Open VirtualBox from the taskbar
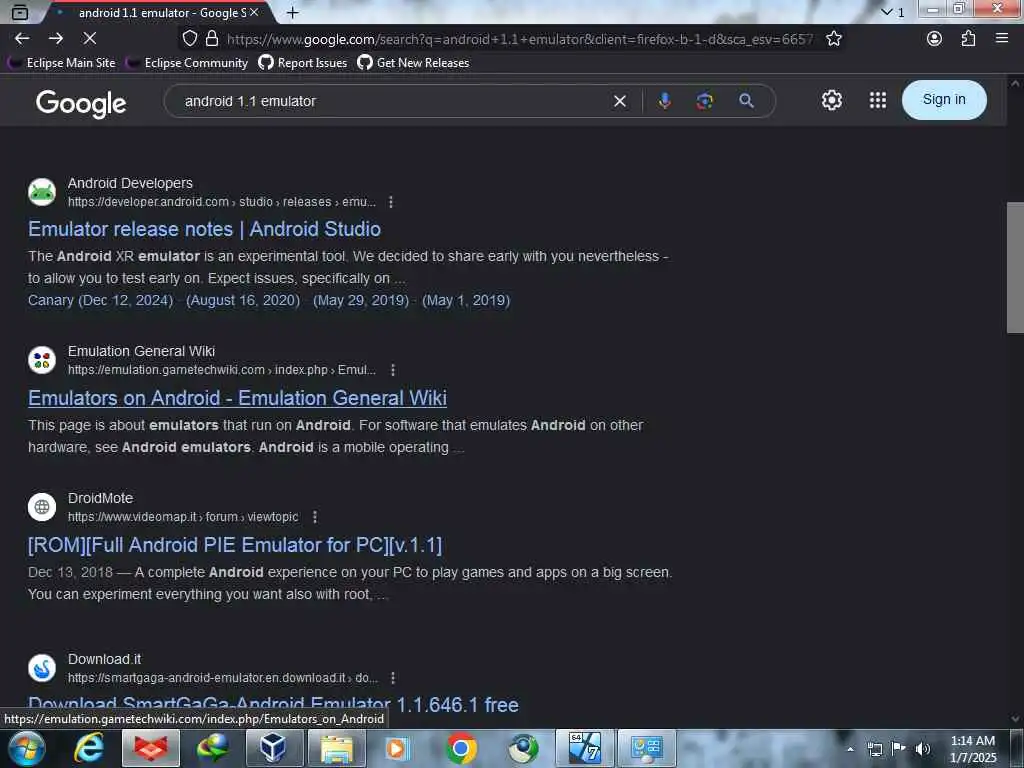1024x768 pixels. pyautogui.click(x=274, y=748)
